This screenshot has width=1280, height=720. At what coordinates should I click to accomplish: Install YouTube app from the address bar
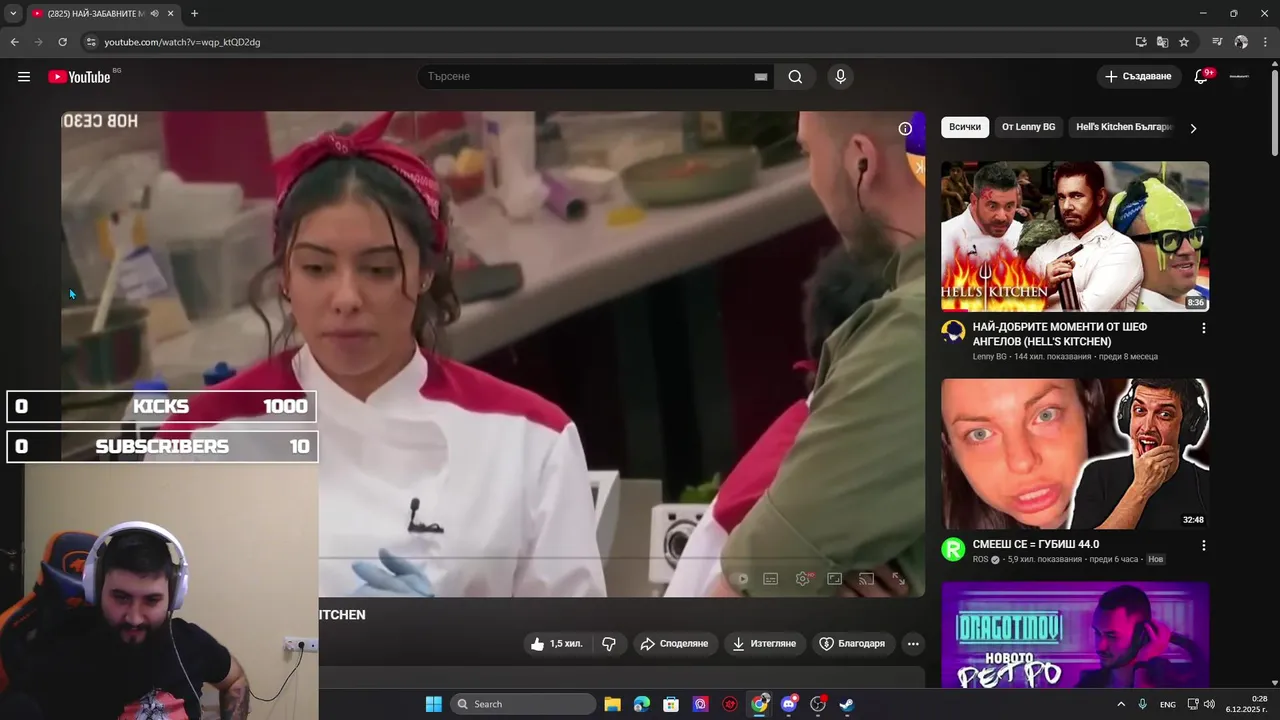pos(1141,42)
